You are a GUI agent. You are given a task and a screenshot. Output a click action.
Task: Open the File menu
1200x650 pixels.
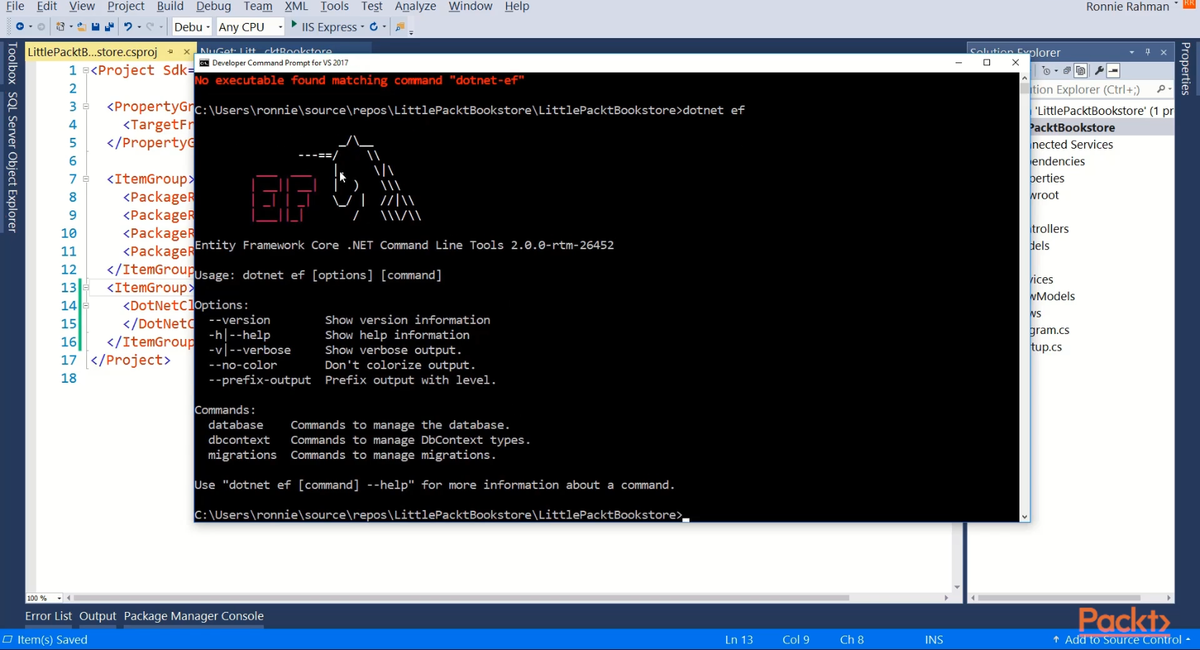(x=15, y=6)
